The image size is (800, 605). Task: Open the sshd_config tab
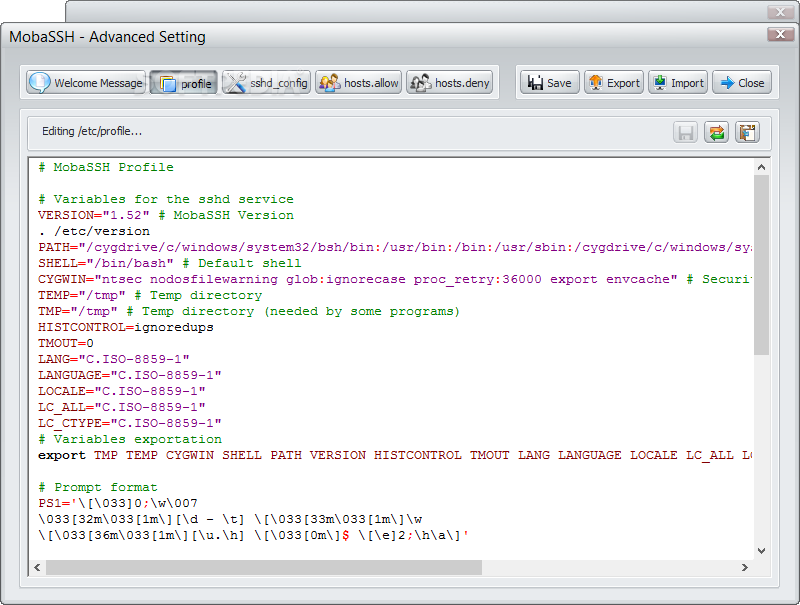point(266,83)
